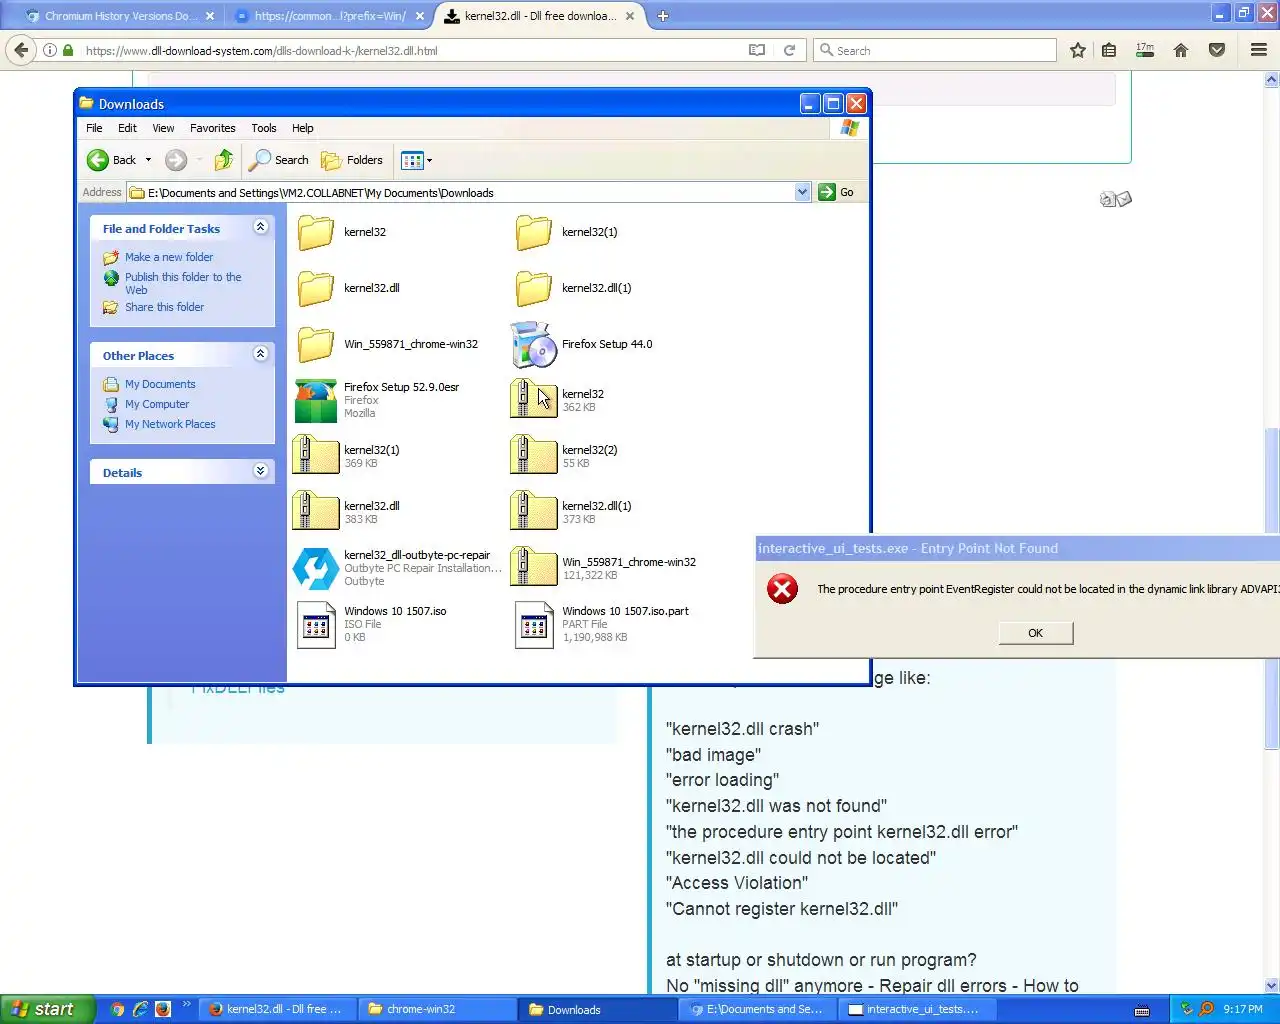The image size is (1280, 1024).
Task: Switch to the https://common... tab
Action: [x=330, y=16]
